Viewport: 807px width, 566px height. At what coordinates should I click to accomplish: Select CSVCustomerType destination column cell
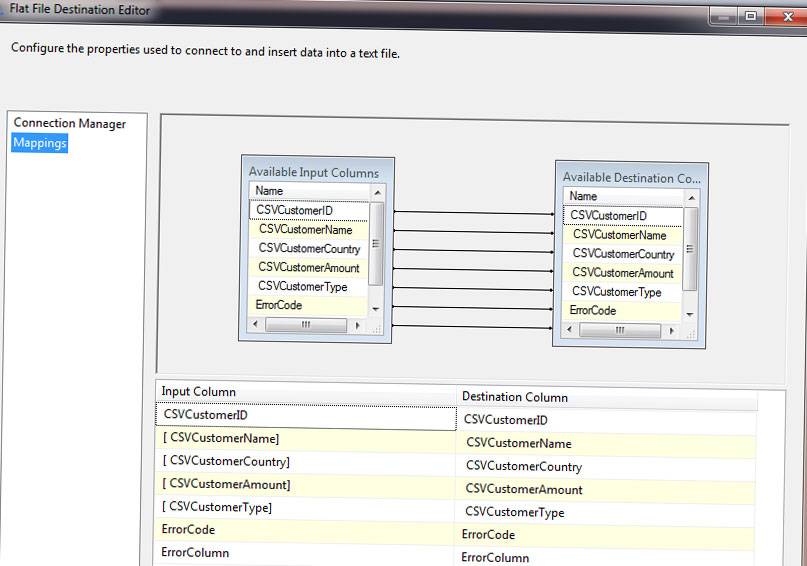click(605, 514)
